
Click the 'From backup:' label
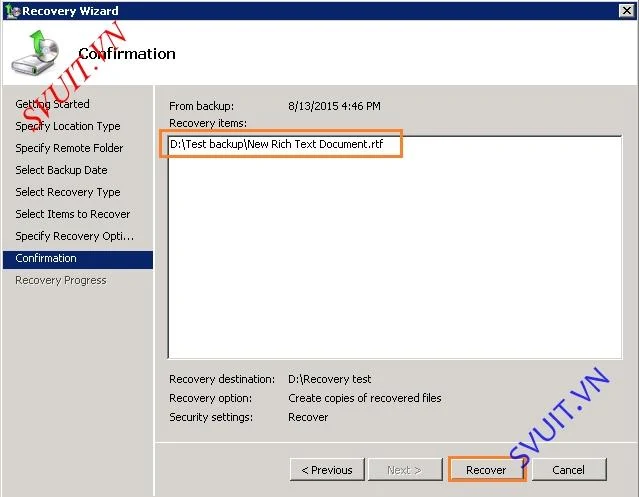[x=202, y=106]
